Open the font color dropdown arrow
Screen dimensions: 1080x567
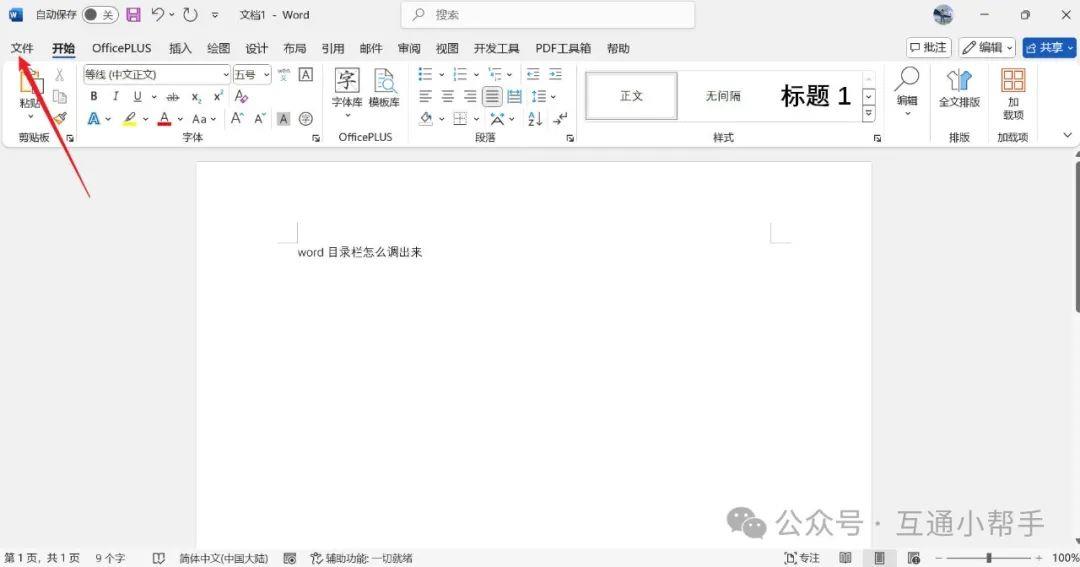(x=180, y=119)
